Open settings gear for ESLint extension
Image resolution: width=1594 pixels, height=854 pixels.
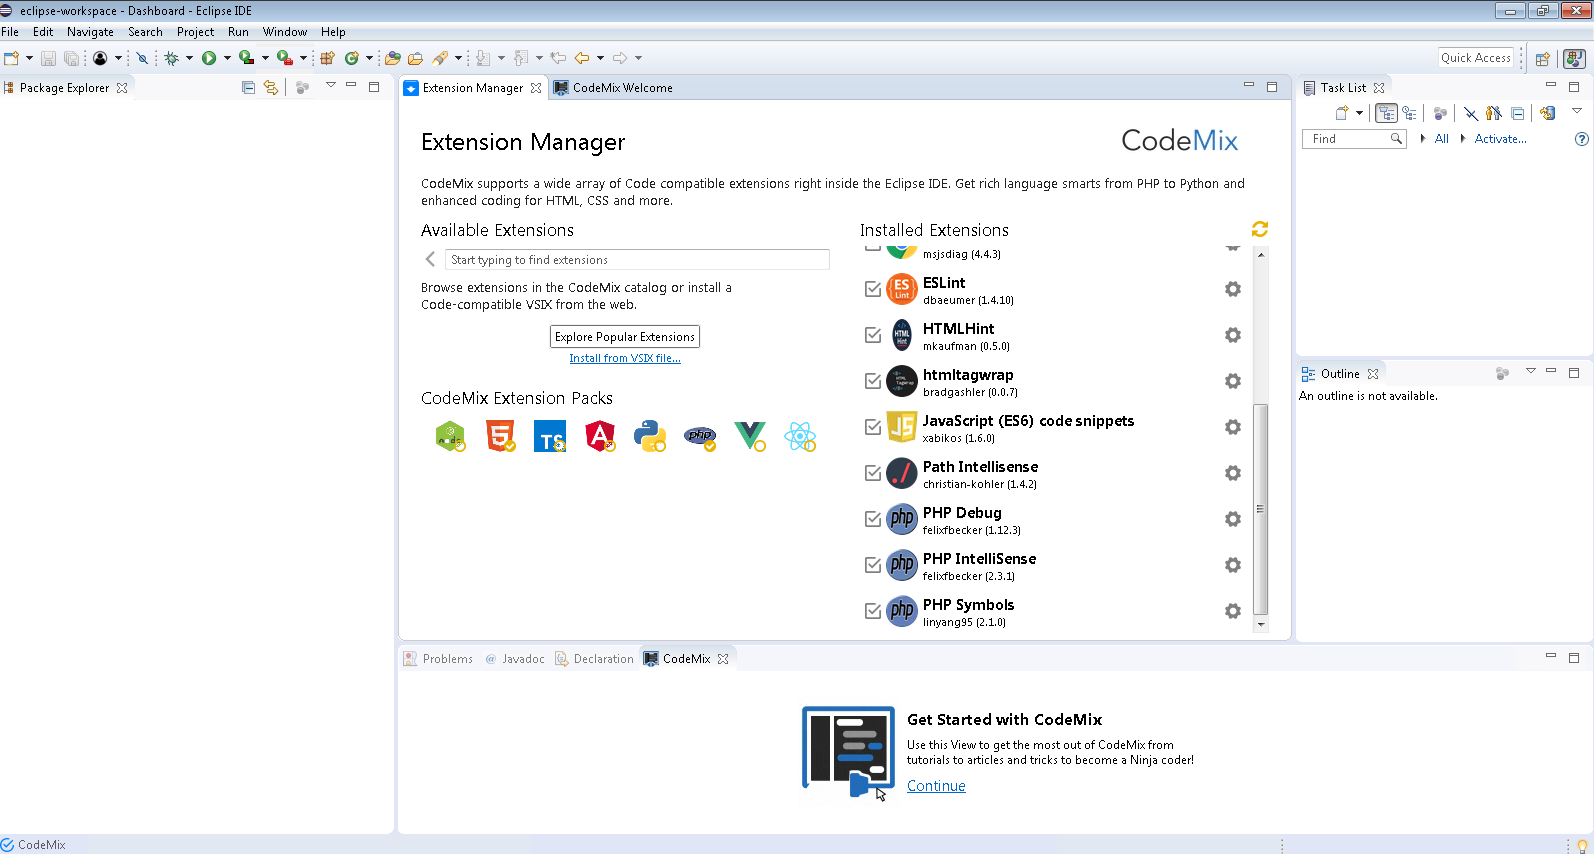(x=1233, y=289)
